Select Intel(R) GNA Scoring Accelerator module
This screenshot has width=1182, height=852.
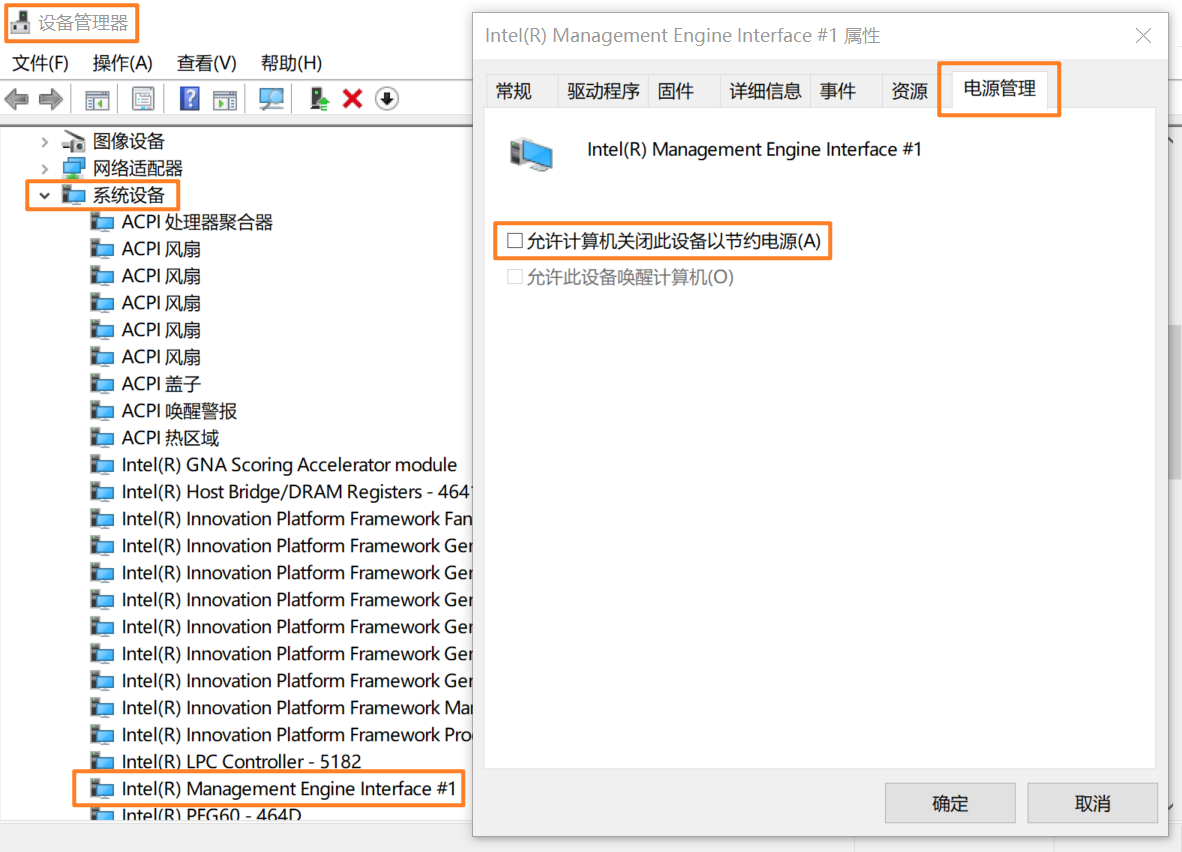coord(289,465)
